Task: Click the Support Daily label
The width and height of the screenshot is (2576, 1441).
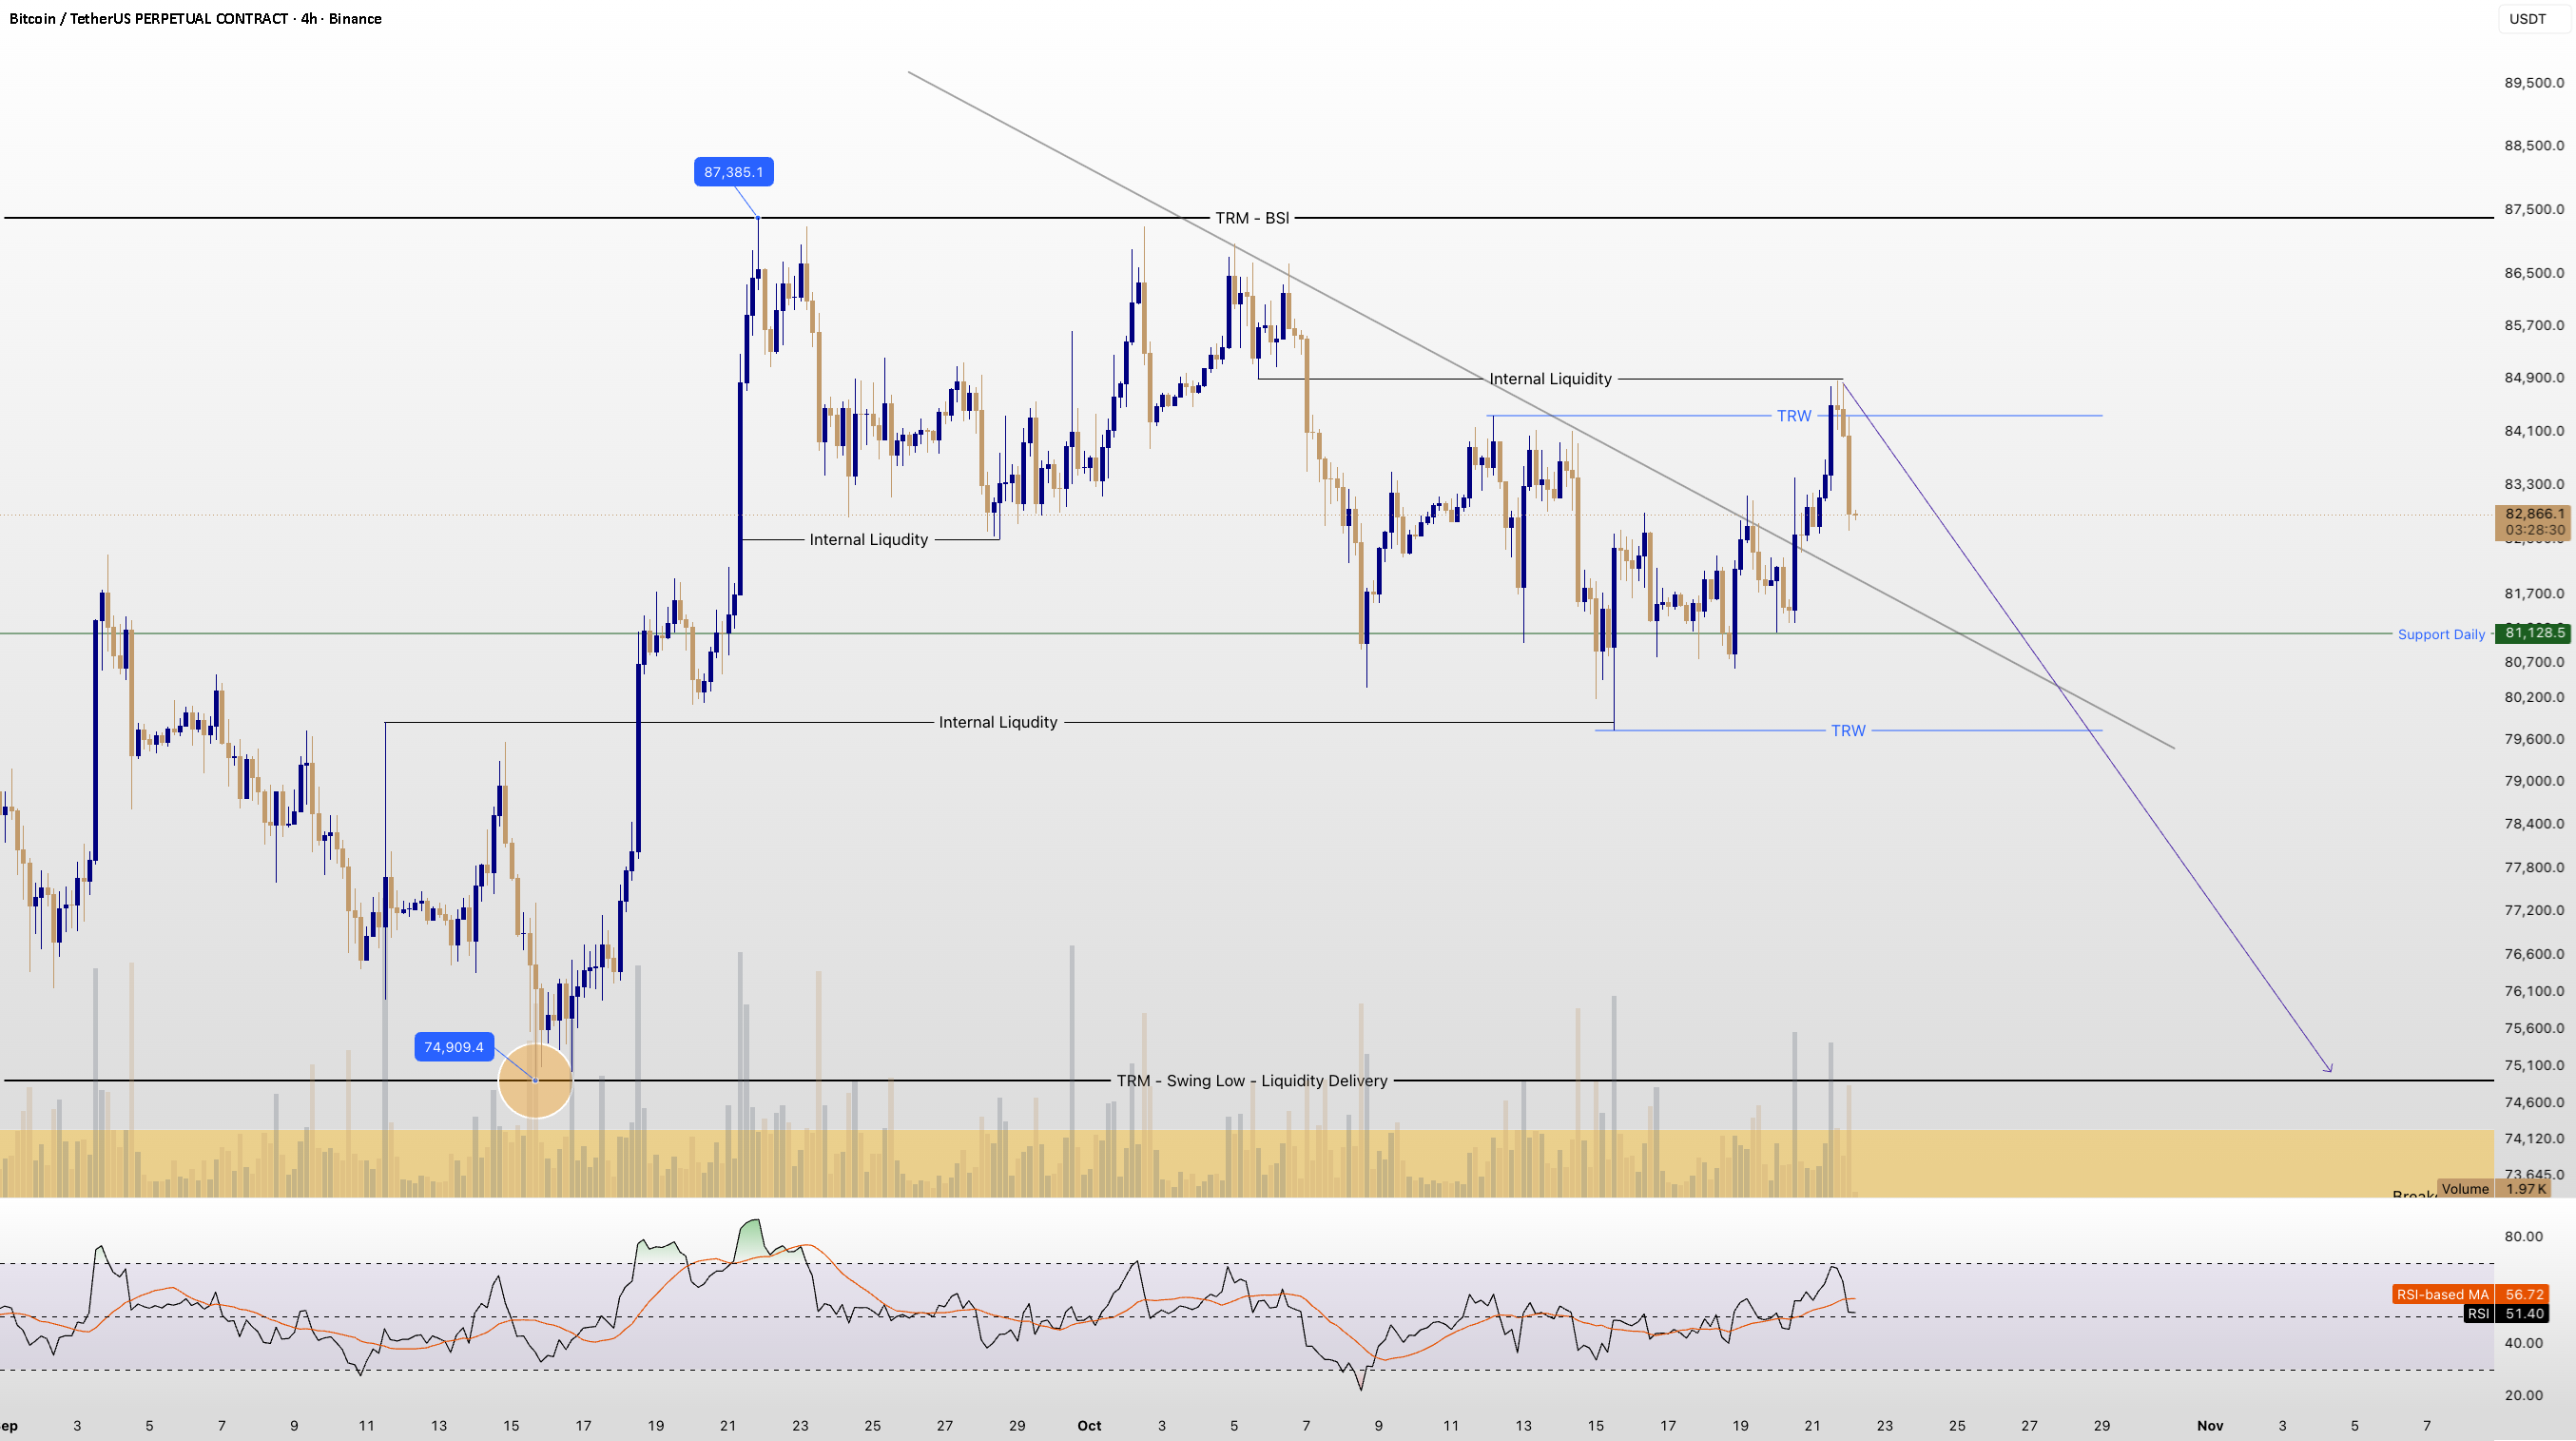Action: coord(2441,634)
